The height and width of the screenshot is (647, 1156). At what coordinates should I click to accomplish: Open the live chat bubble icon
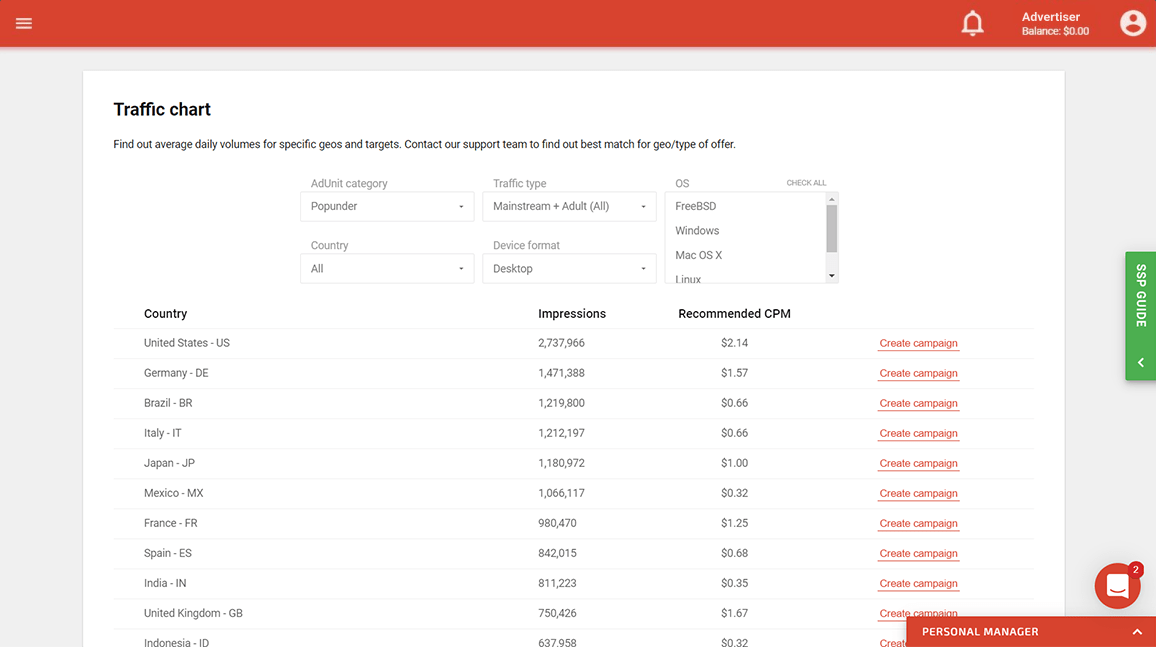point(1117,586)
